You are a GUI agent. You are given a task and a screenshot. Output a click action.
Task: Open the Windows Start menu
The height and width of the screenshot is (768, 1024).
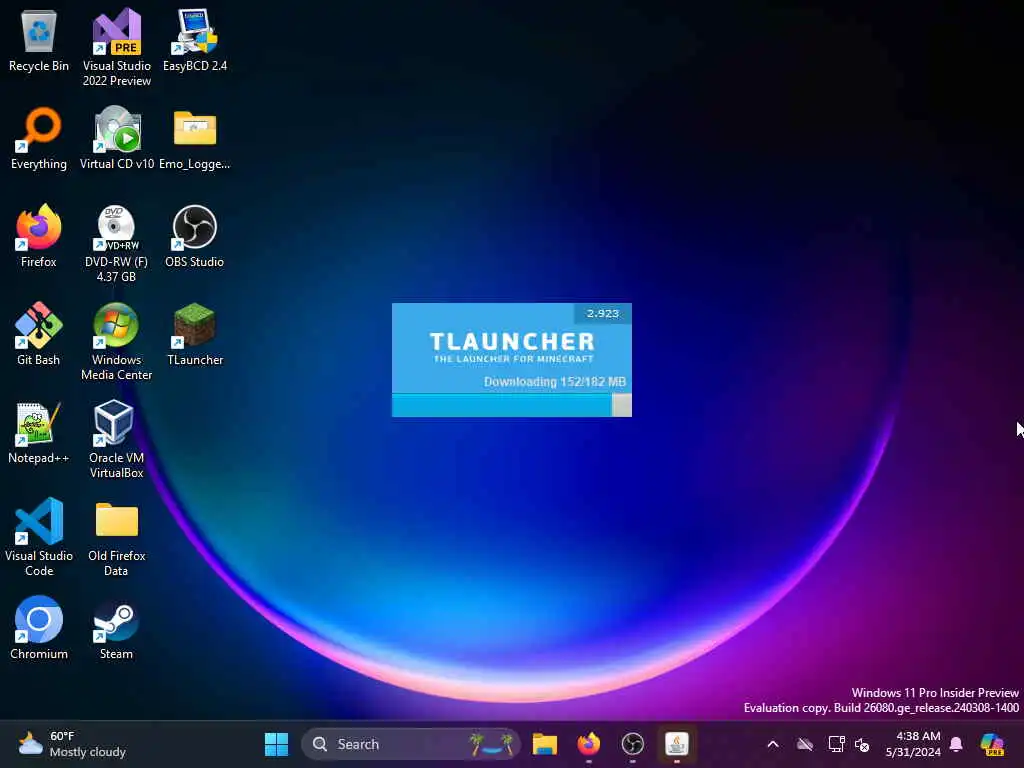[276, 744]
